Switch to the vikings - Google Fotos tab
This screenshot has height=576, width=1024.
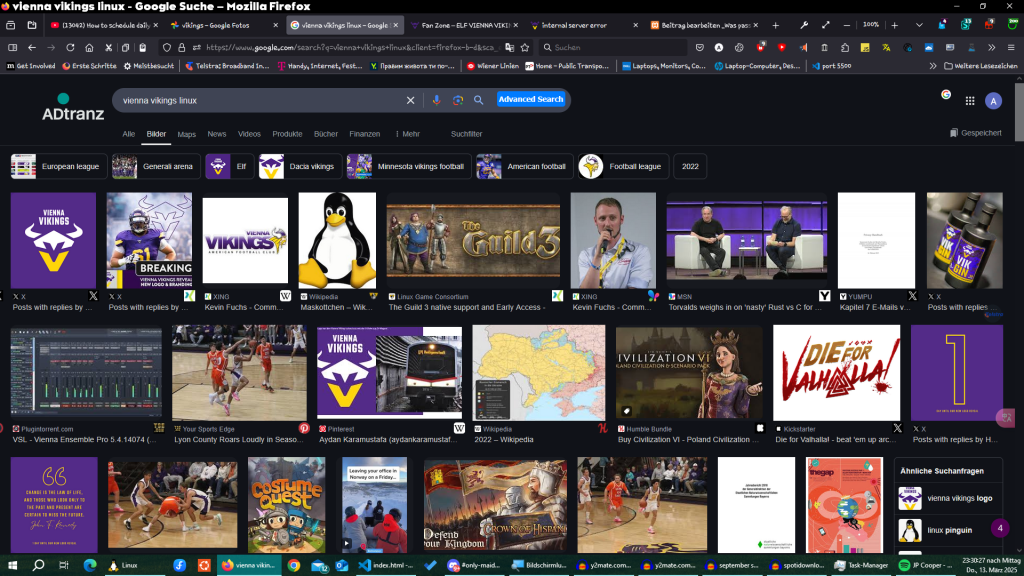(x=224, y=25)
